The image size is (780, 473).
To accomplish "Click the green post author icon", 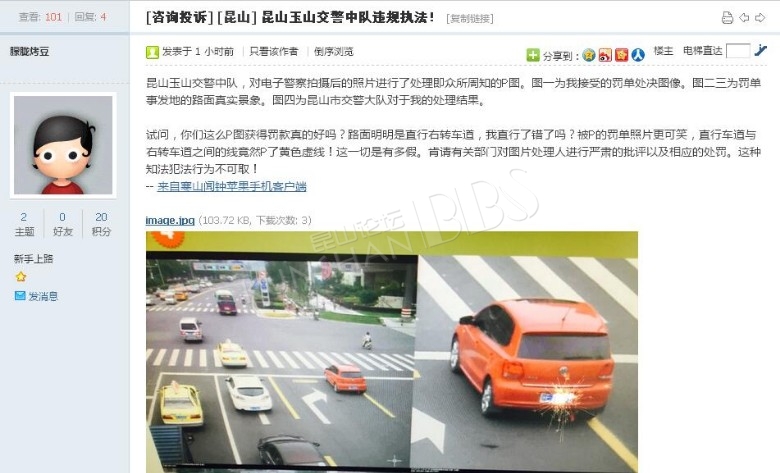I will (152, 52).
